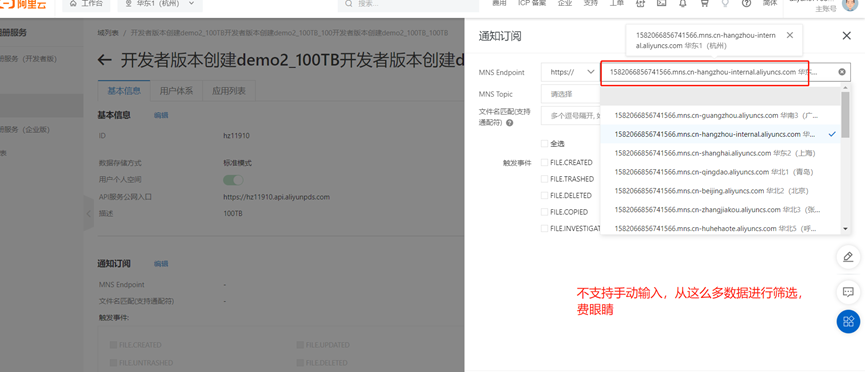Click the pencil edit floating button

(x=848, y=257)
